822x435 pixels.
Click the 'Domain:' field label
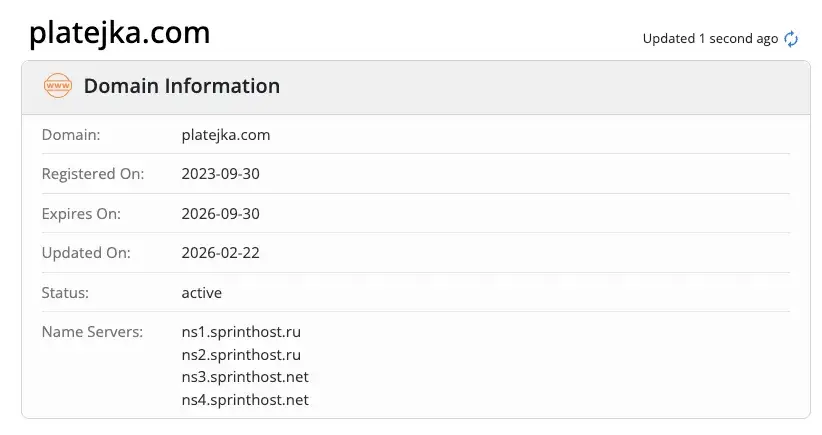(x=71, y=135)
